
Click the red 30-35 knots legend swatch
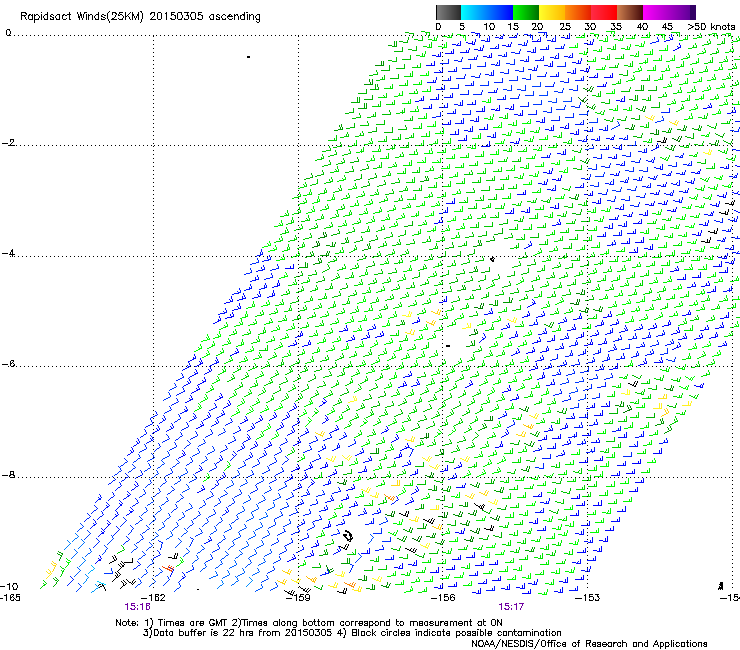tap(604, 12)
